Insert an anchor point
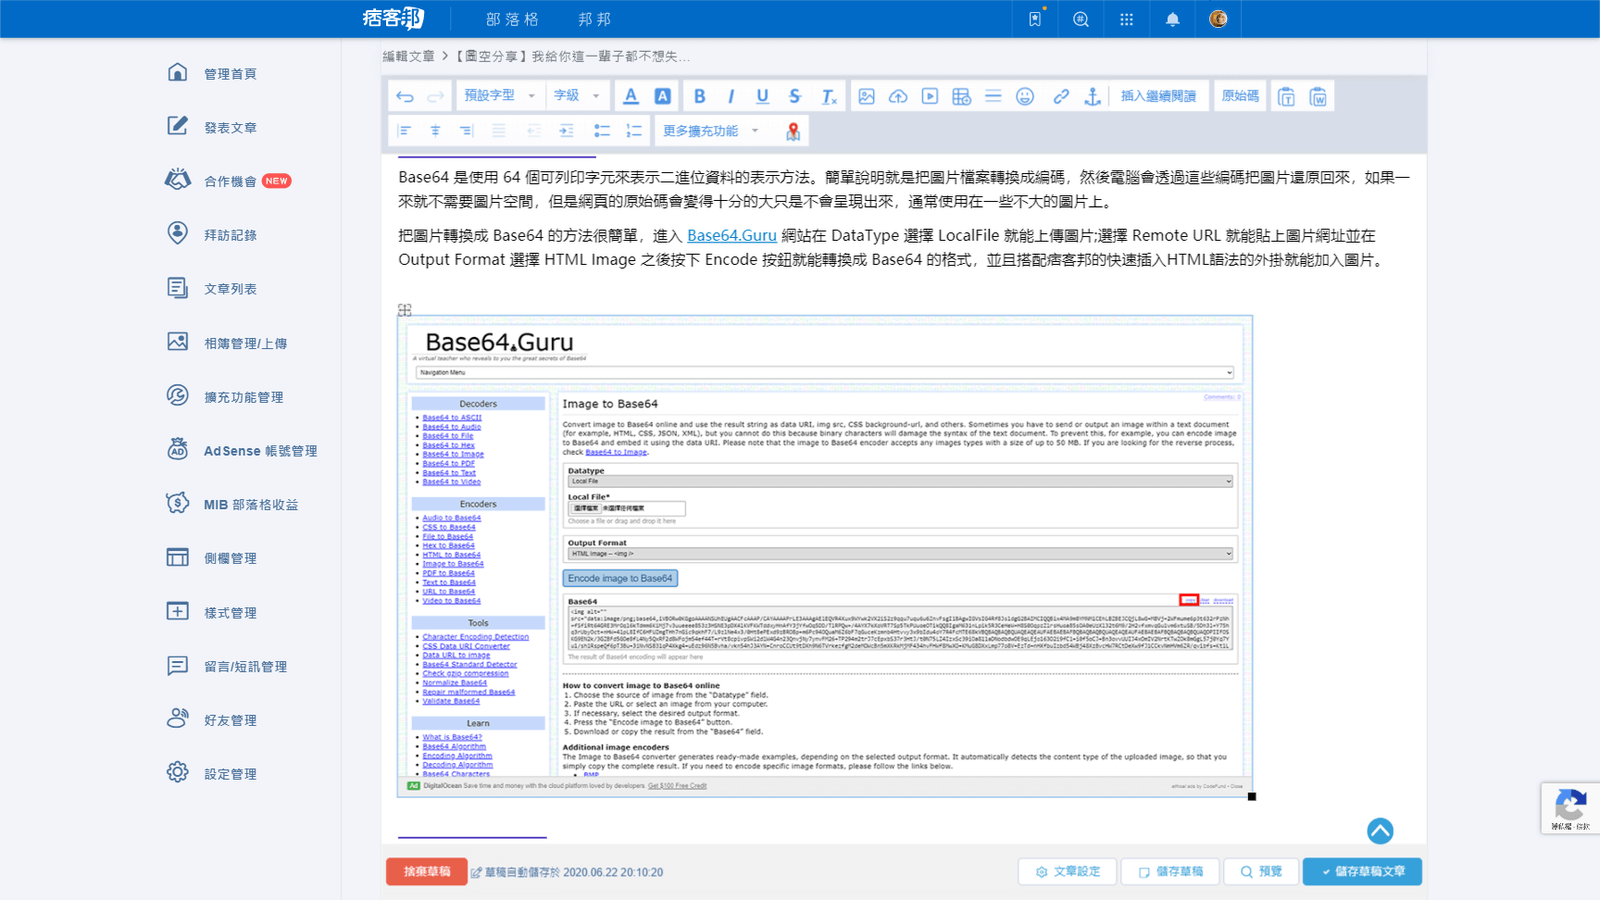This screenshot has height=900, width=1600. [1093, 95]
